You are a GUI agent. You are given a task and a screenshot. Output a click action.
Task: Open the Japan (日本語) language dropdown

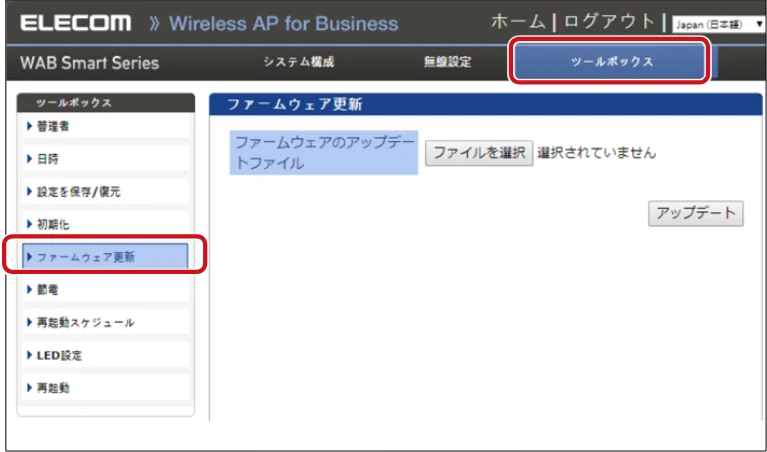click(719, 24)
